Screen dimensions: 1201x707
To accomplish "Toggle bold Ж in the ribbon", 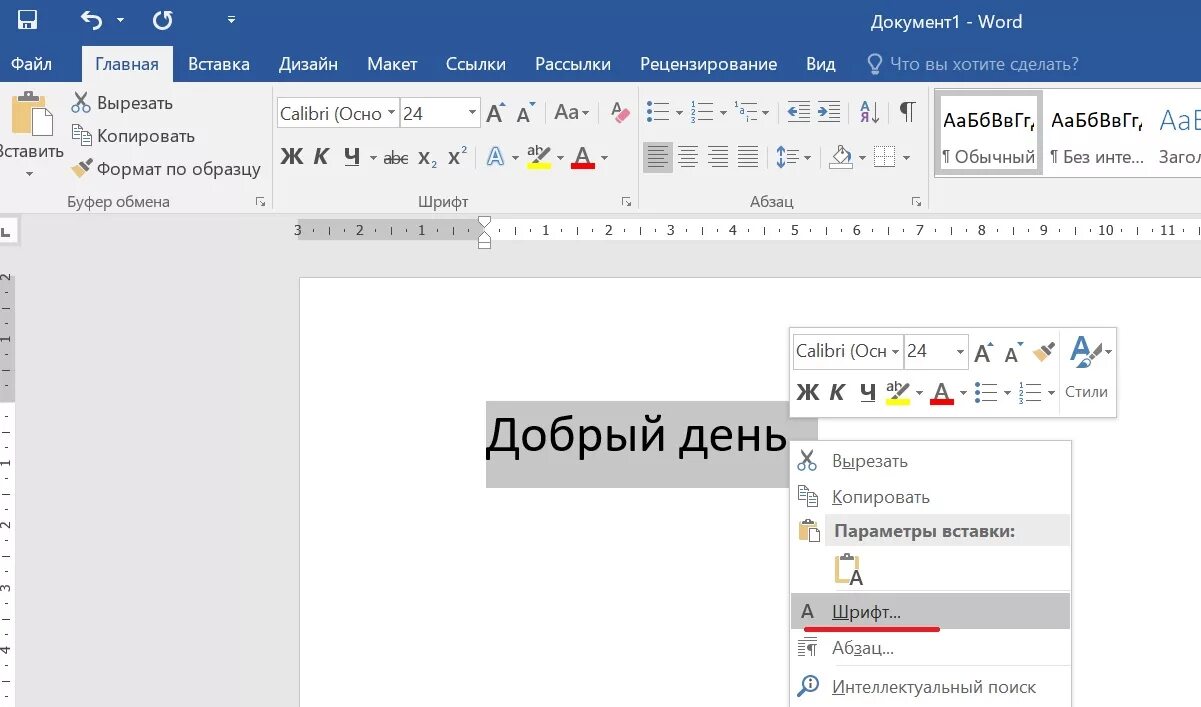I will [x=291, y=157].
